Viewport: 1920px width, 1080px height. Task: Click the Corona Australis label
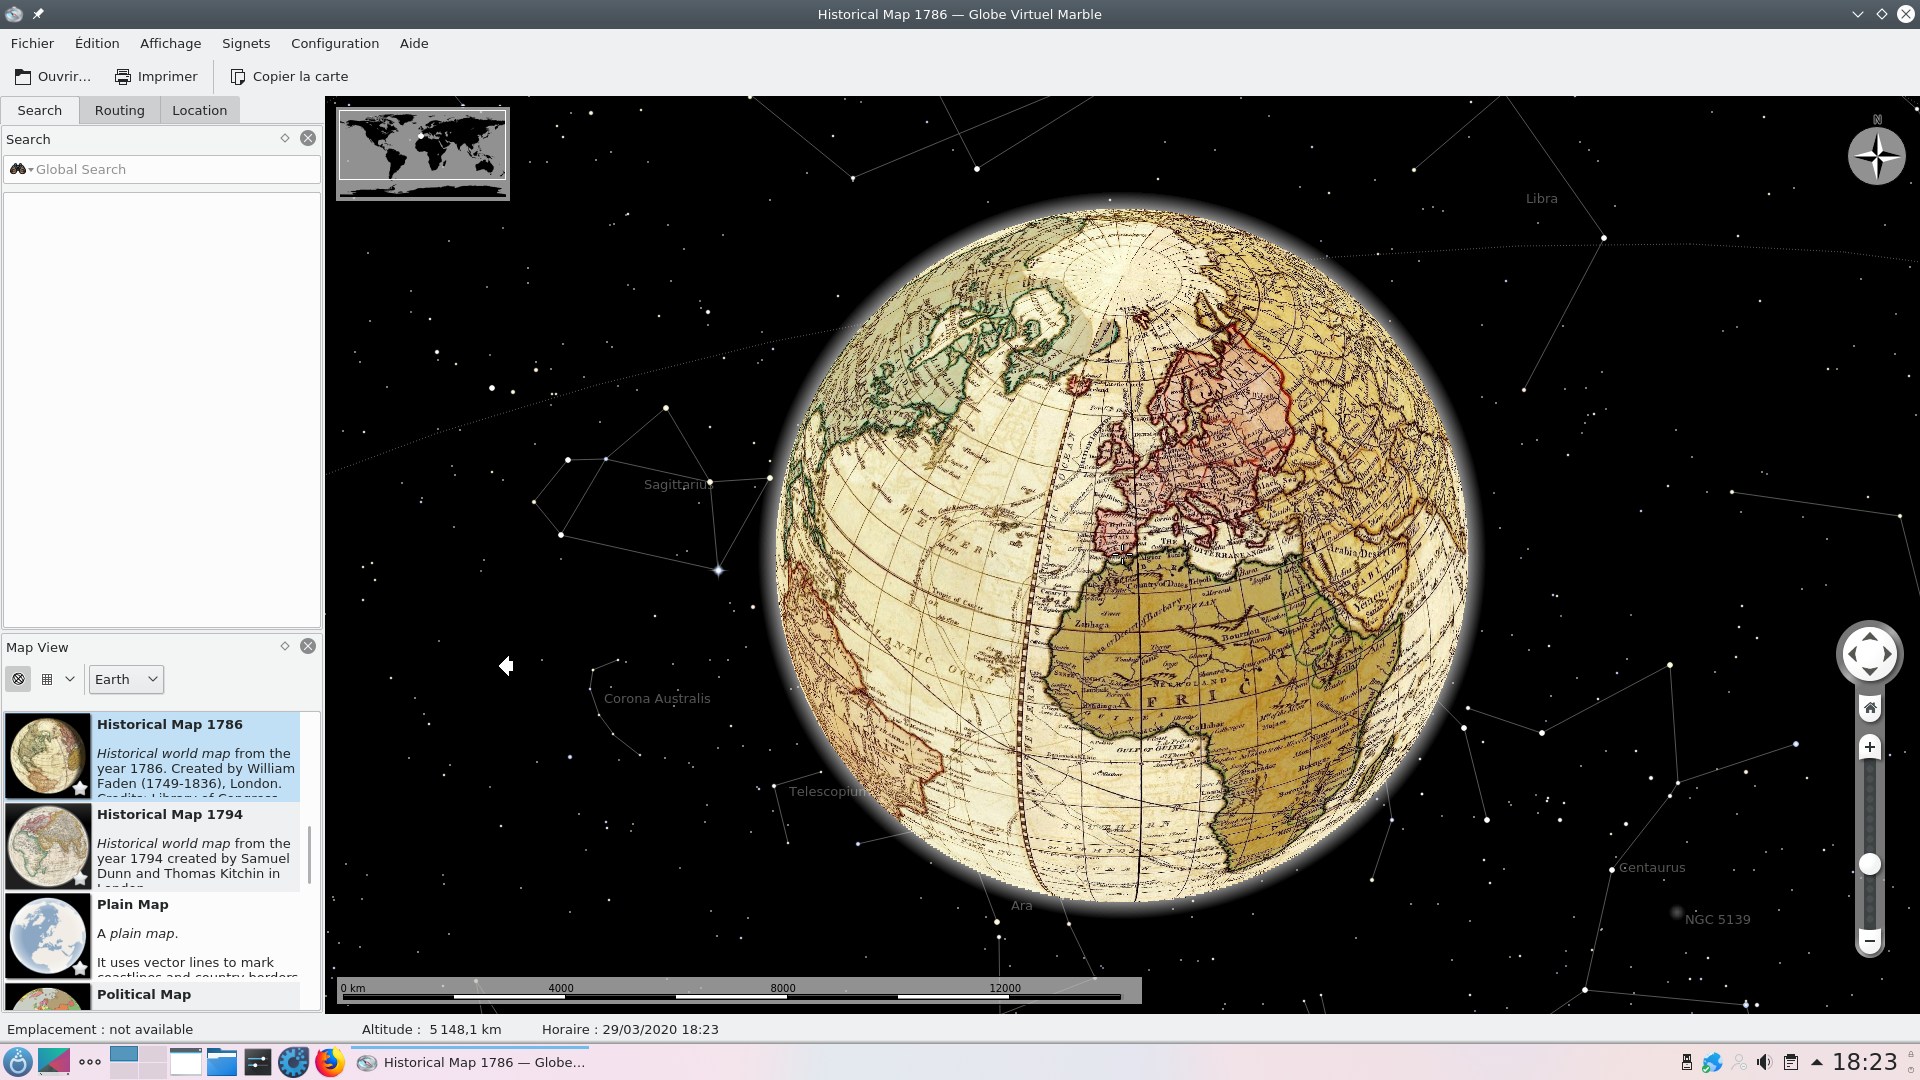pos(657,698)
